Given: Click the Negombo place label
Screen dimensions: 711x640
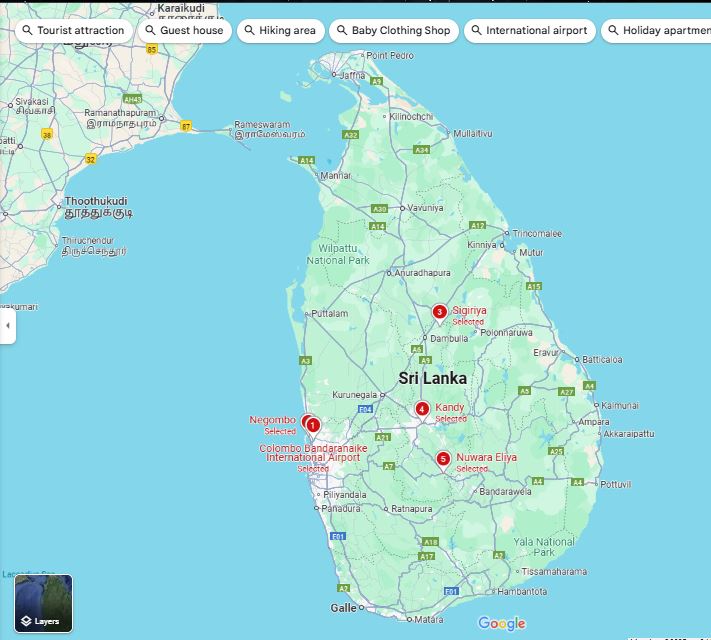Looking at the screenshot, I should (272, 420).
